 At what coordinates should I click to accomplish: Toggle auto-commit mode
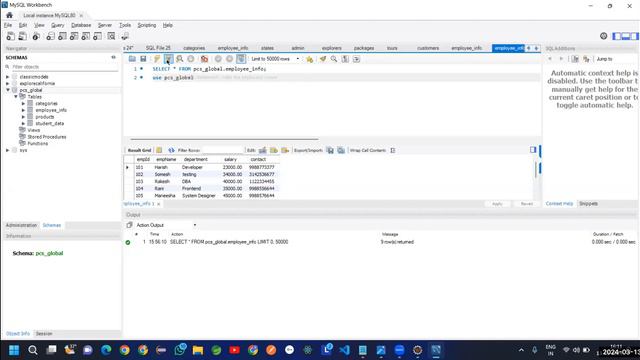[x=241, y=59]
